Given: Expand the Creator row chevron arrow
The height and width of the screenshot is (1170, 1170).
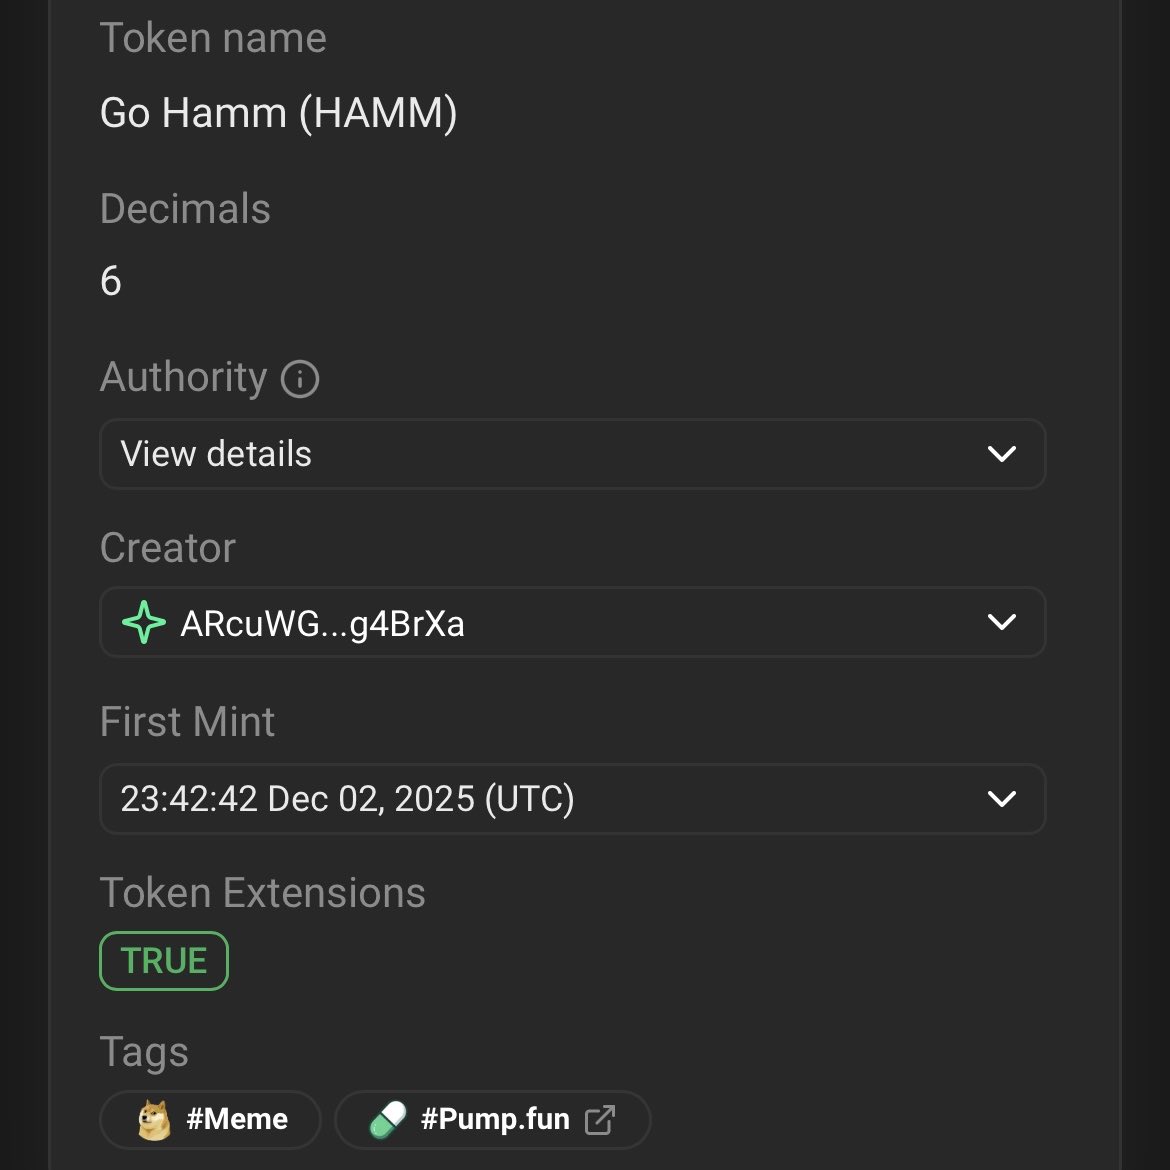Looking at the screenshot, I should point(1001,622).
